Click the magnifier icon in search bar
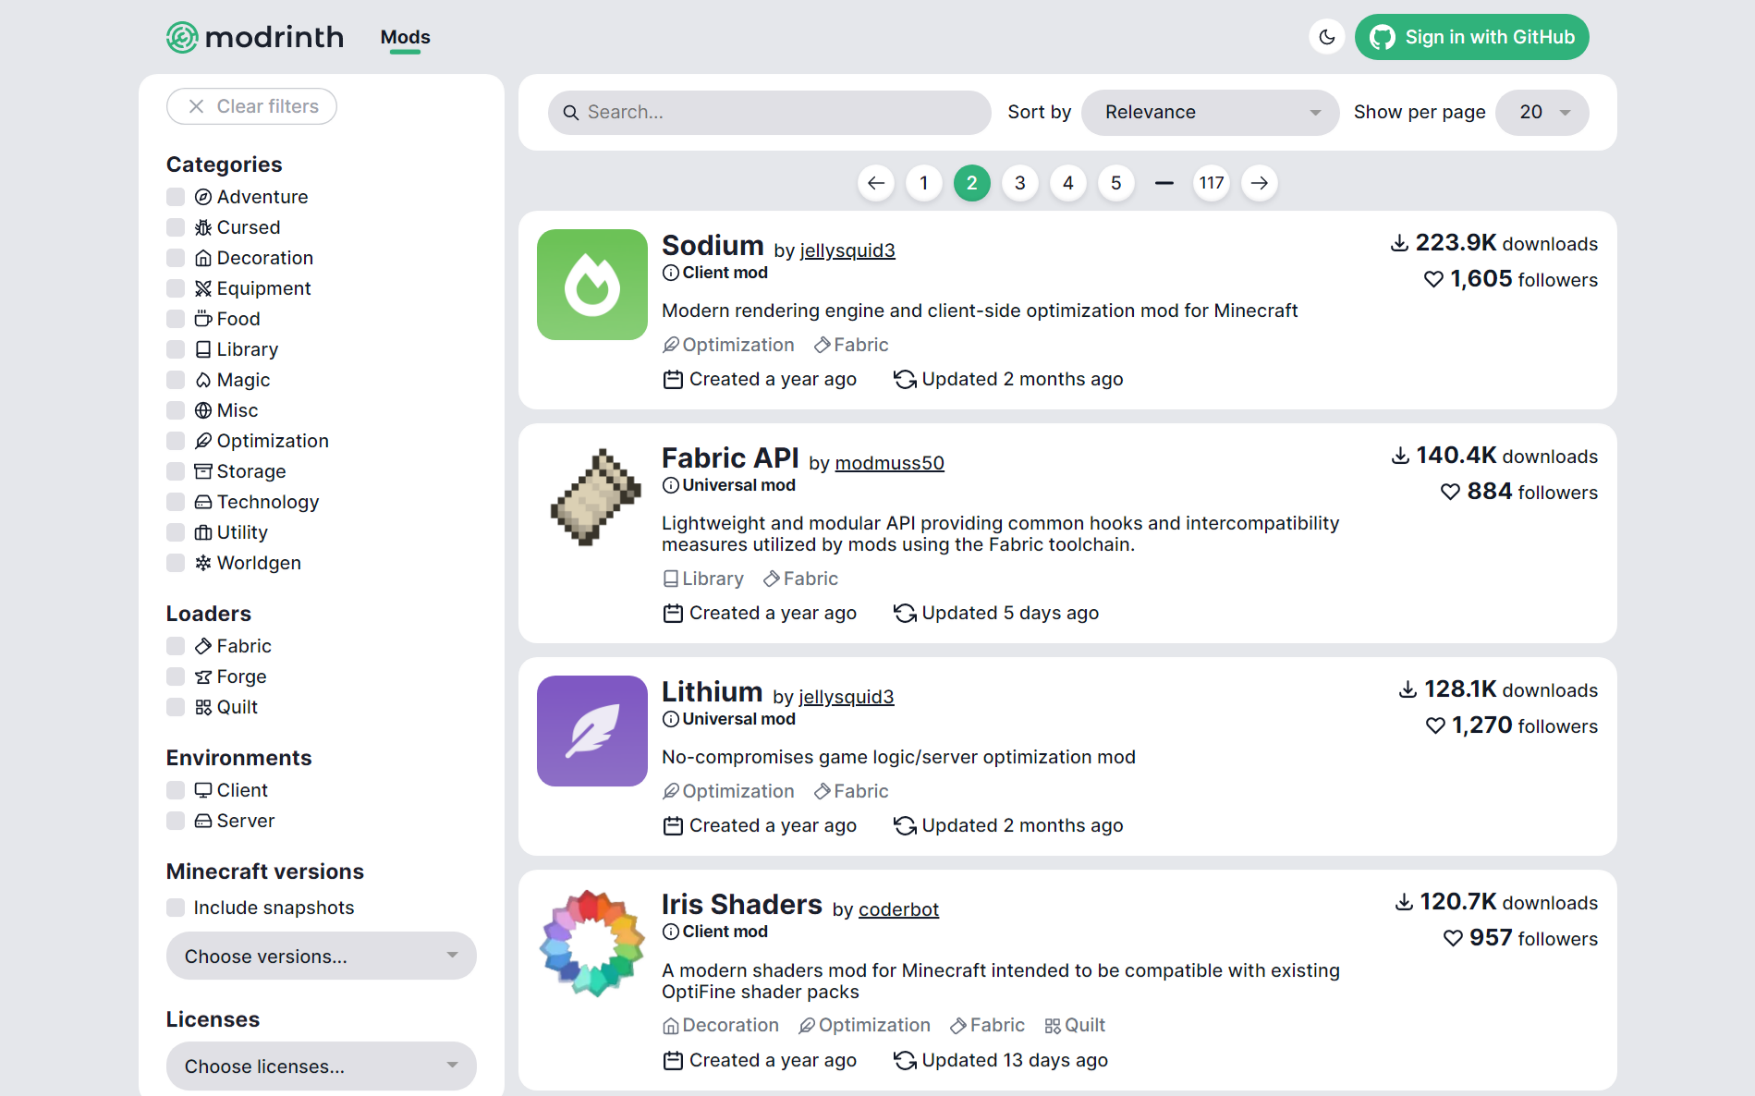The height and width of the screenshot is (1096, 1755). click(x=571, y=113)
